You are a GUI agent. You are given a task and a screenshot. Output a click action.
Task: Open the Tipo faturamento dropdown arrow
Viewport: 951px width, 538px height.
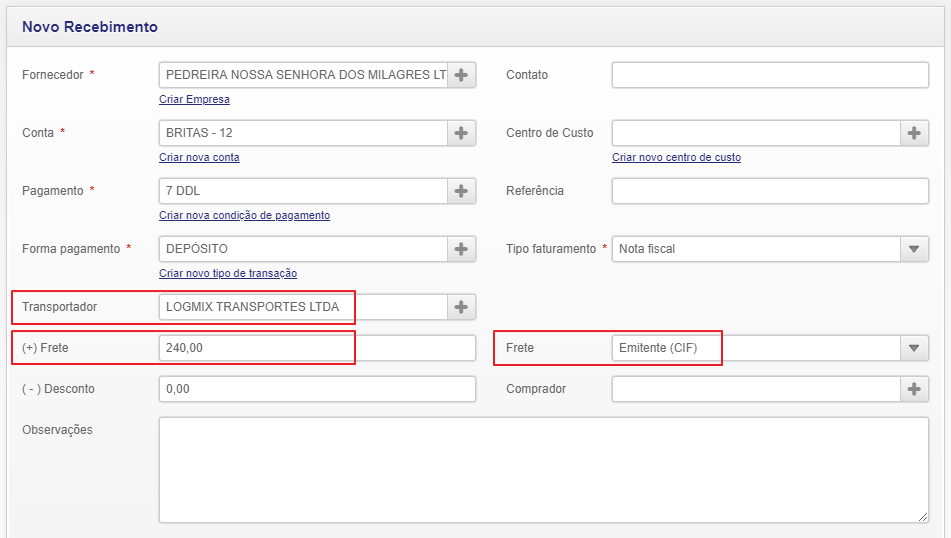(x=914, y=249)
